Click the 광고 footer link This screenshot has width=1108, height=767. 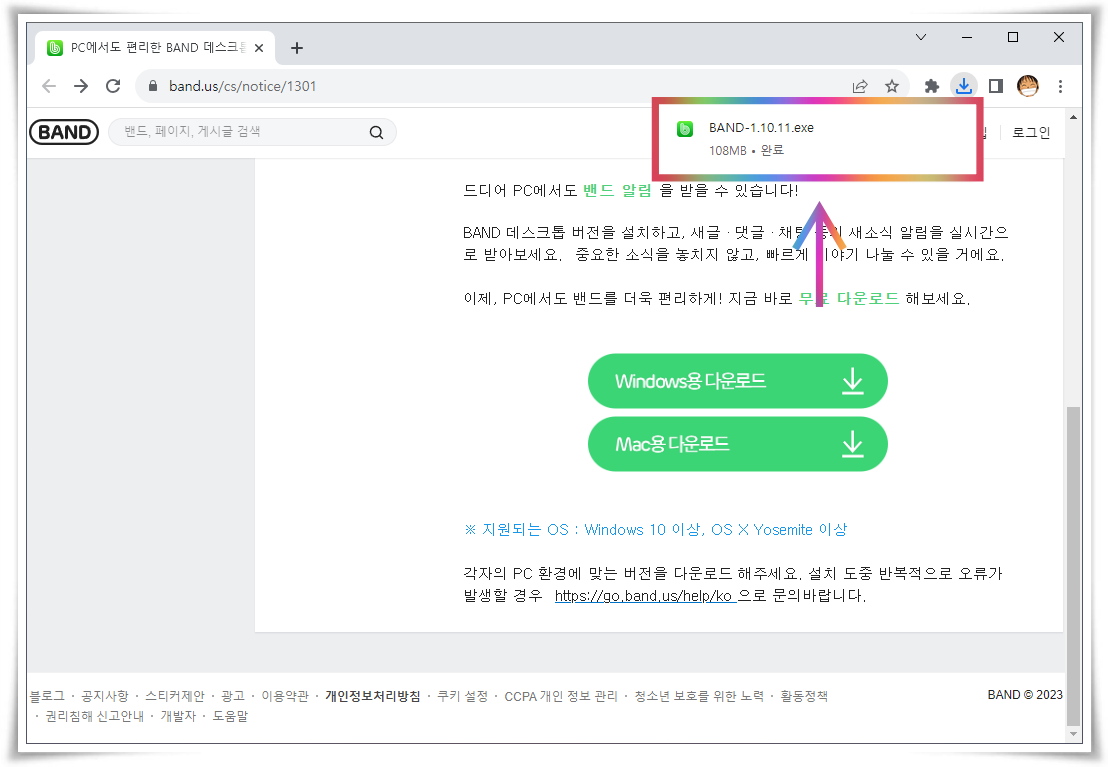point(232,696)
